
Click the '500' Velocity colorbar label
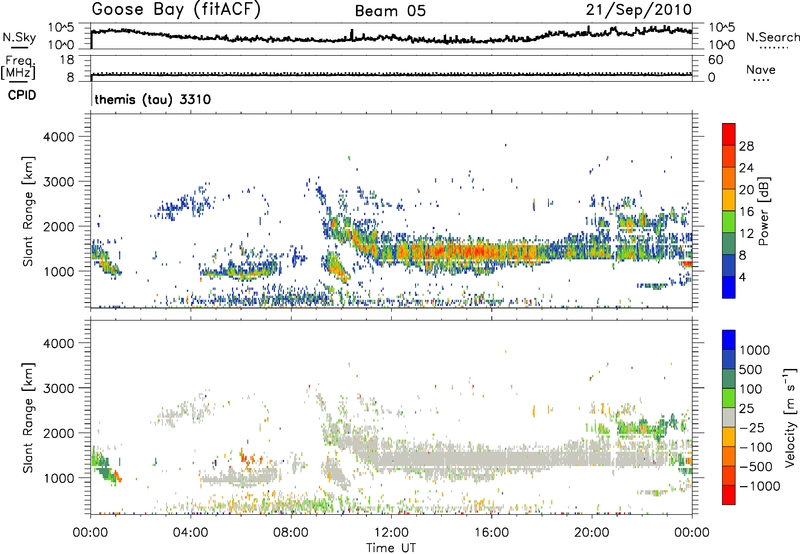pos(751,370)
